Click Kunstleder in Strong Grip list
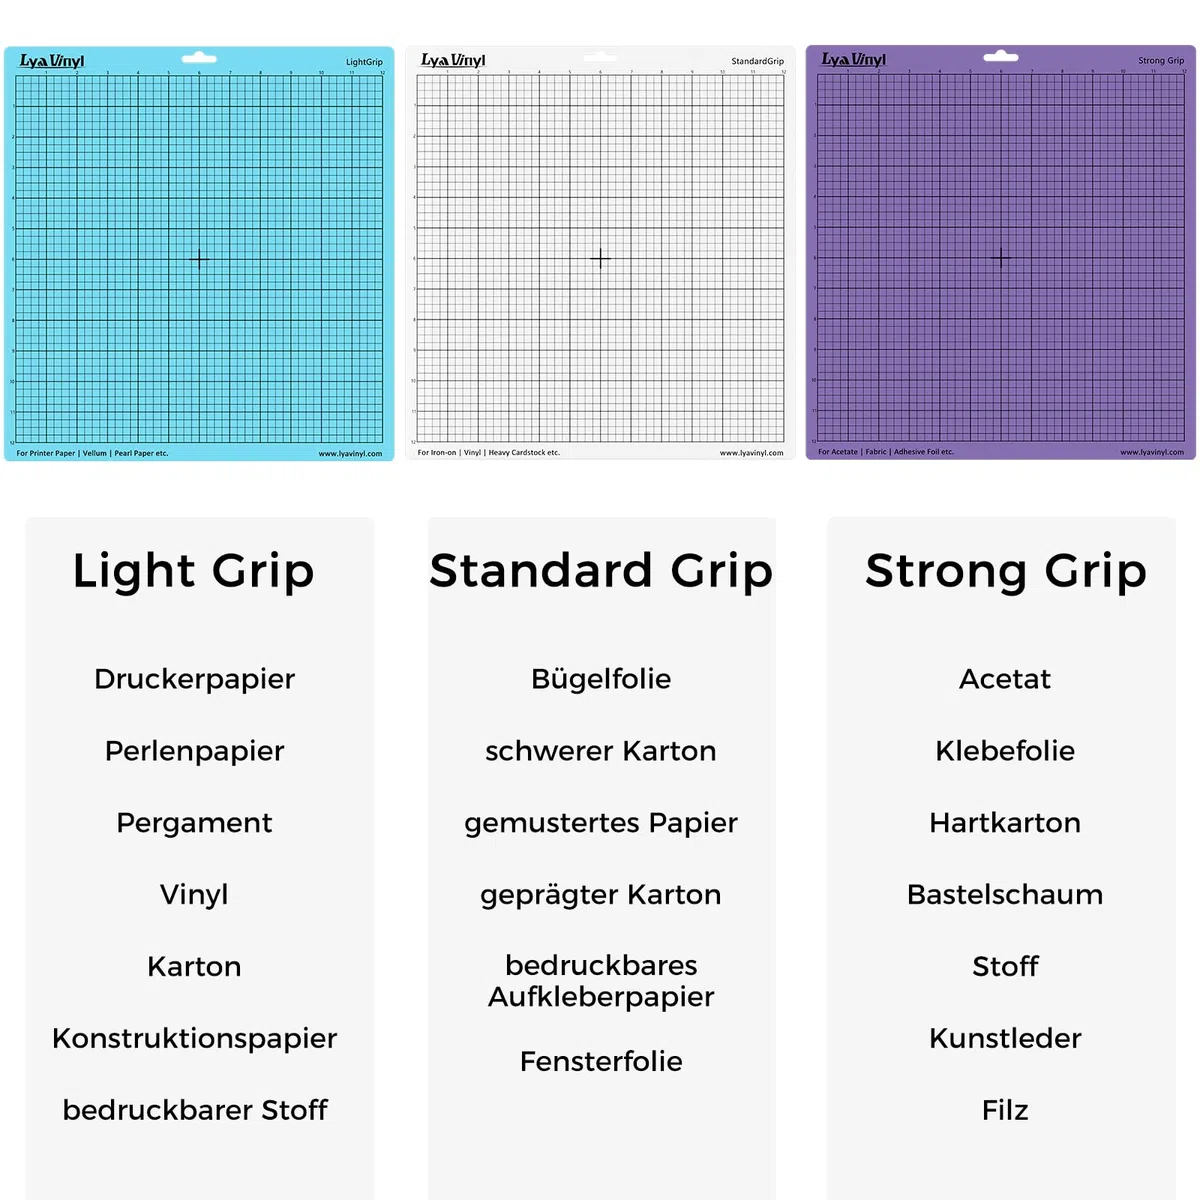This screenshot has height=1200, width=1200. (1005, 1038)
